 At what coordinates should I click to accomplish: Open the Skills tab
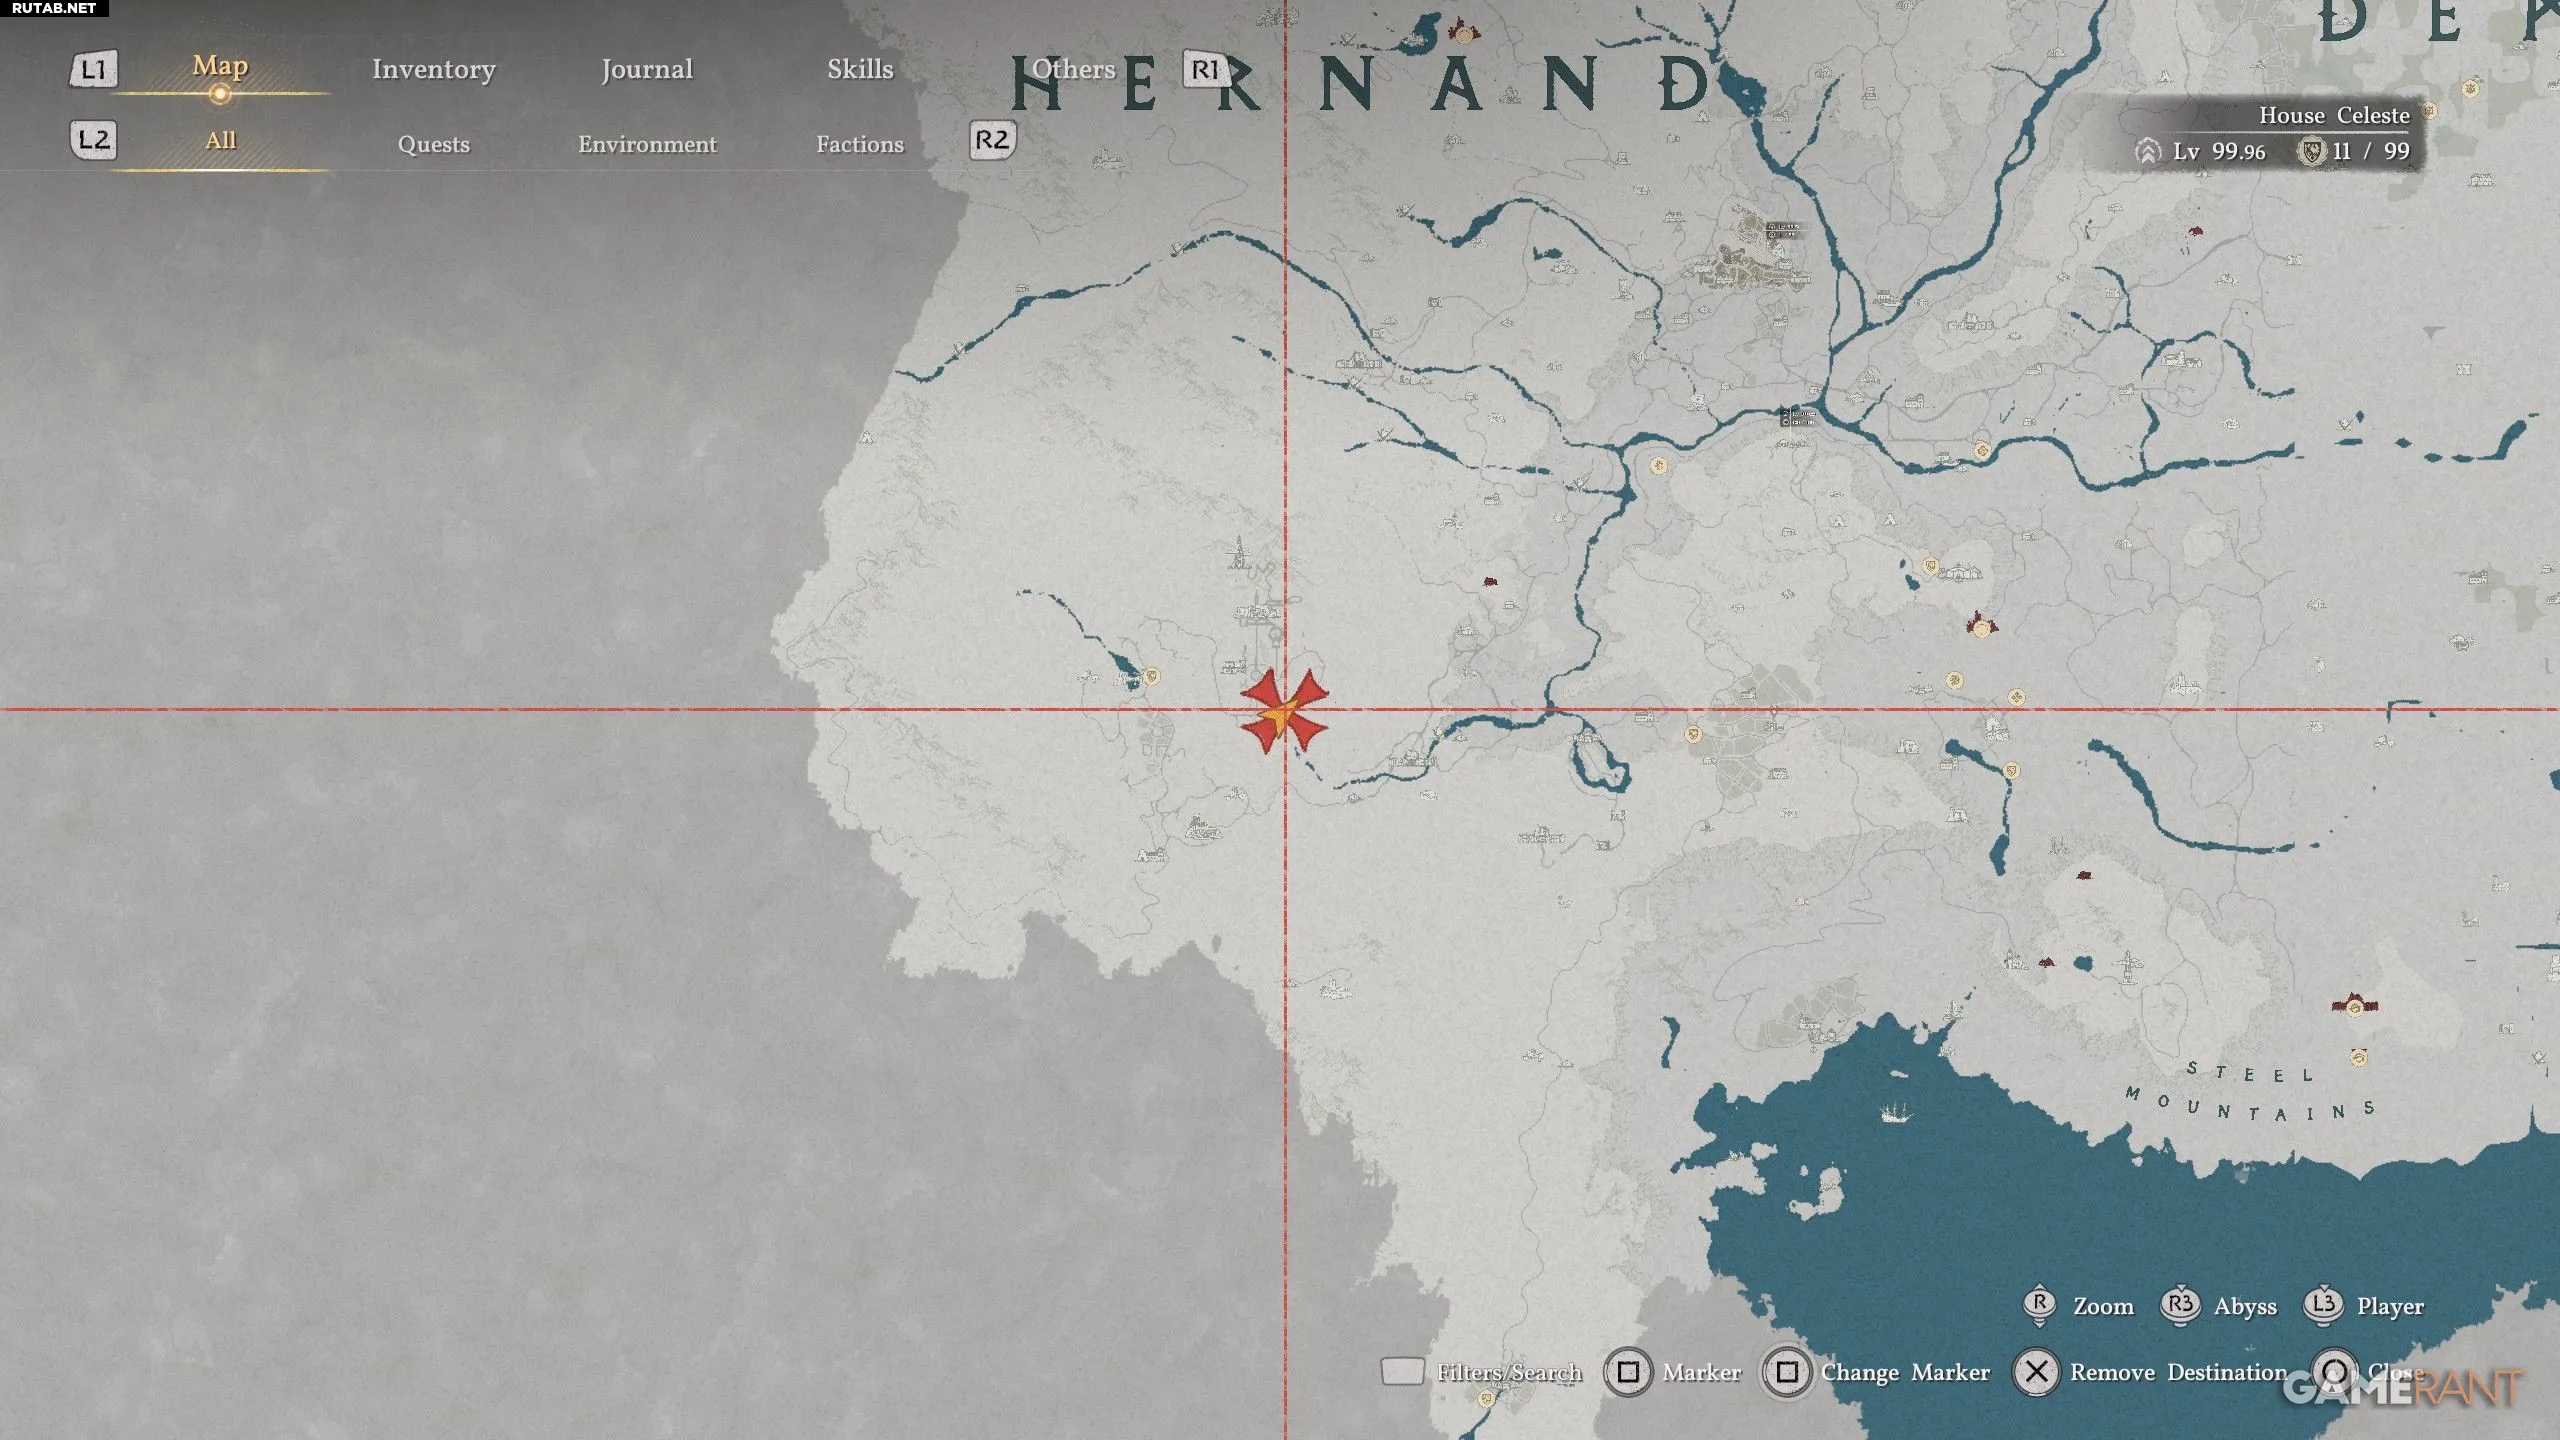tap(860, 69)
